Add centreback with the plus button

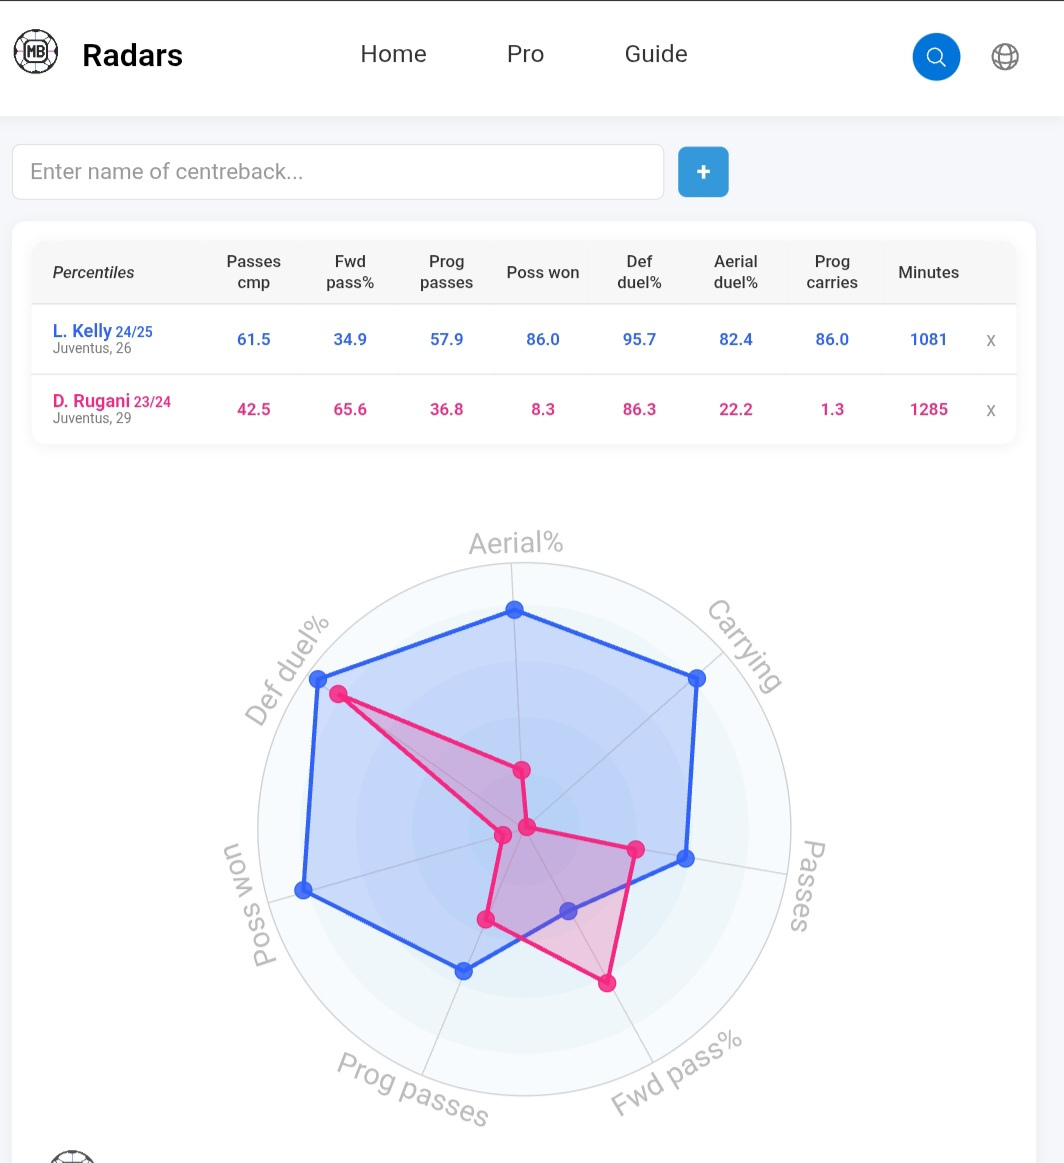703,171
